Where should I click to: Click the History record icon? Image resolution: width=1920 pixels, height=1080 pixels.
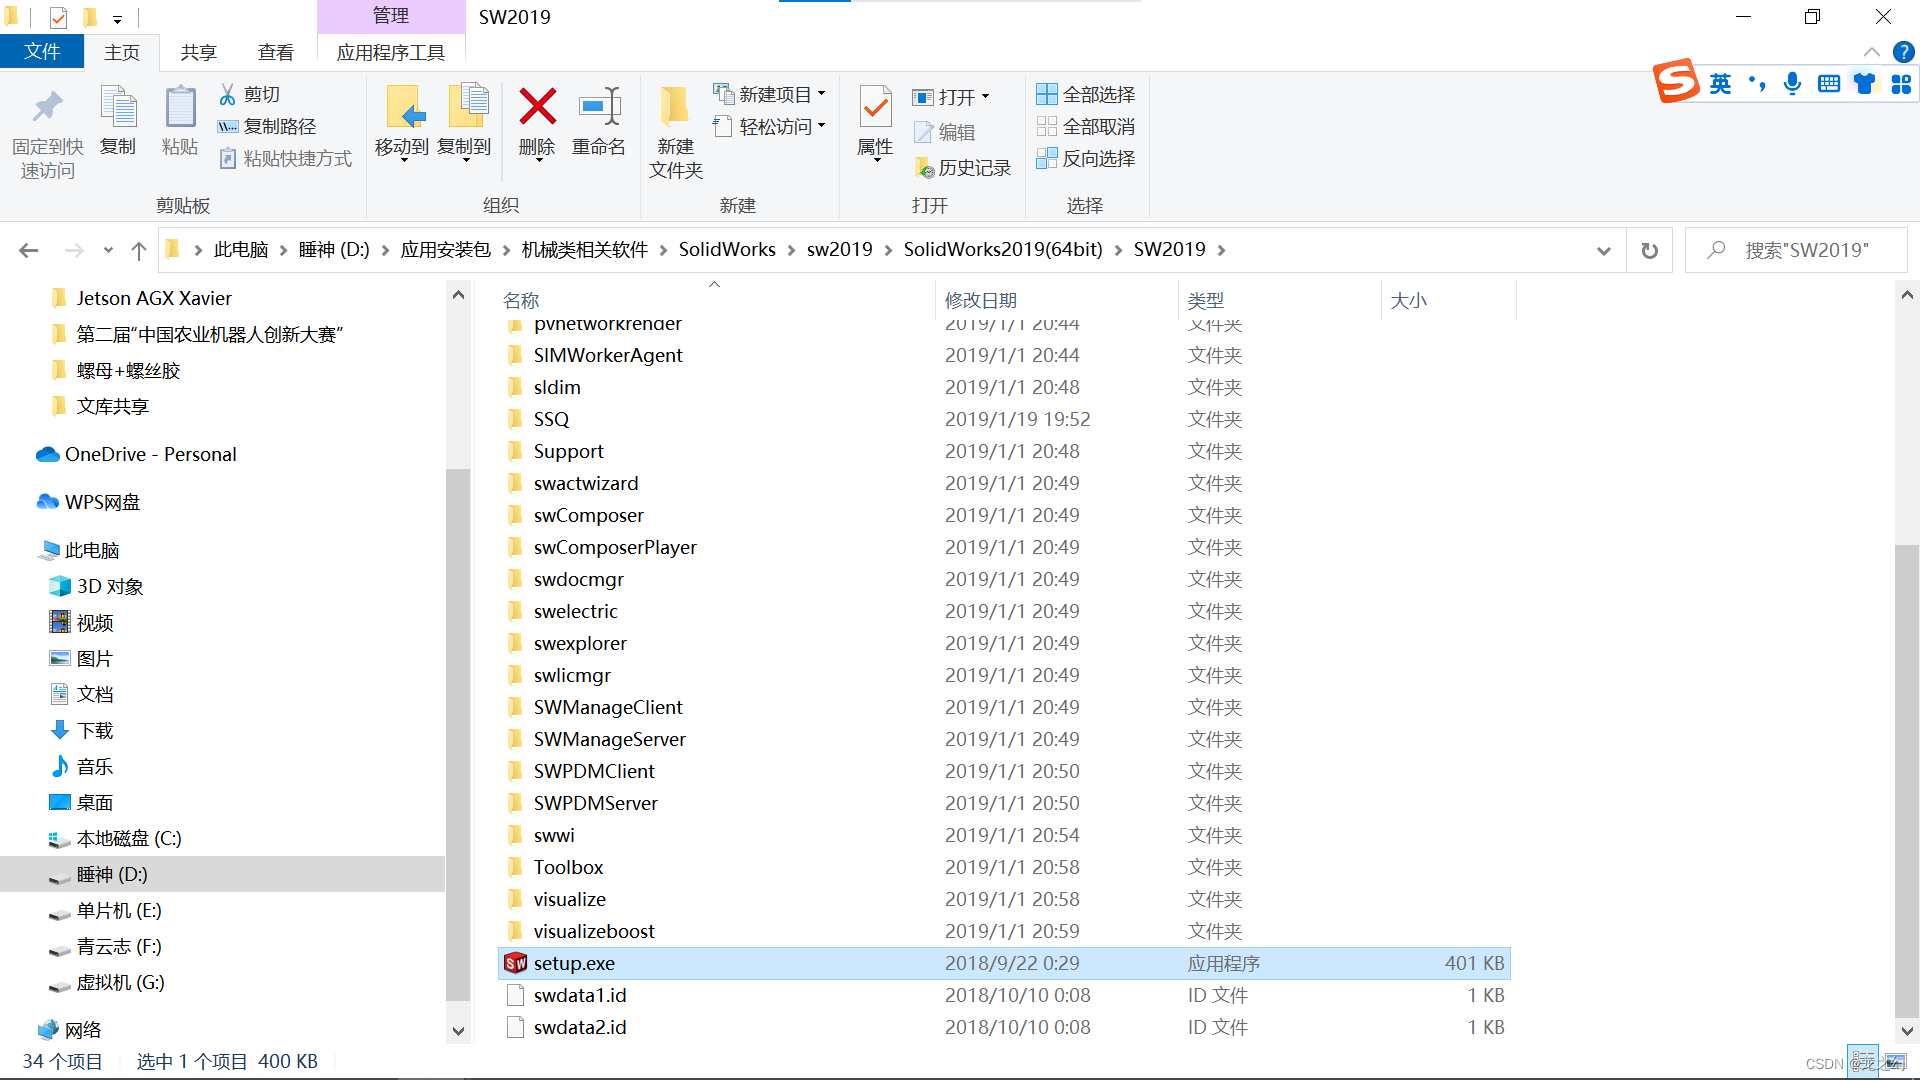pos(924,168)
